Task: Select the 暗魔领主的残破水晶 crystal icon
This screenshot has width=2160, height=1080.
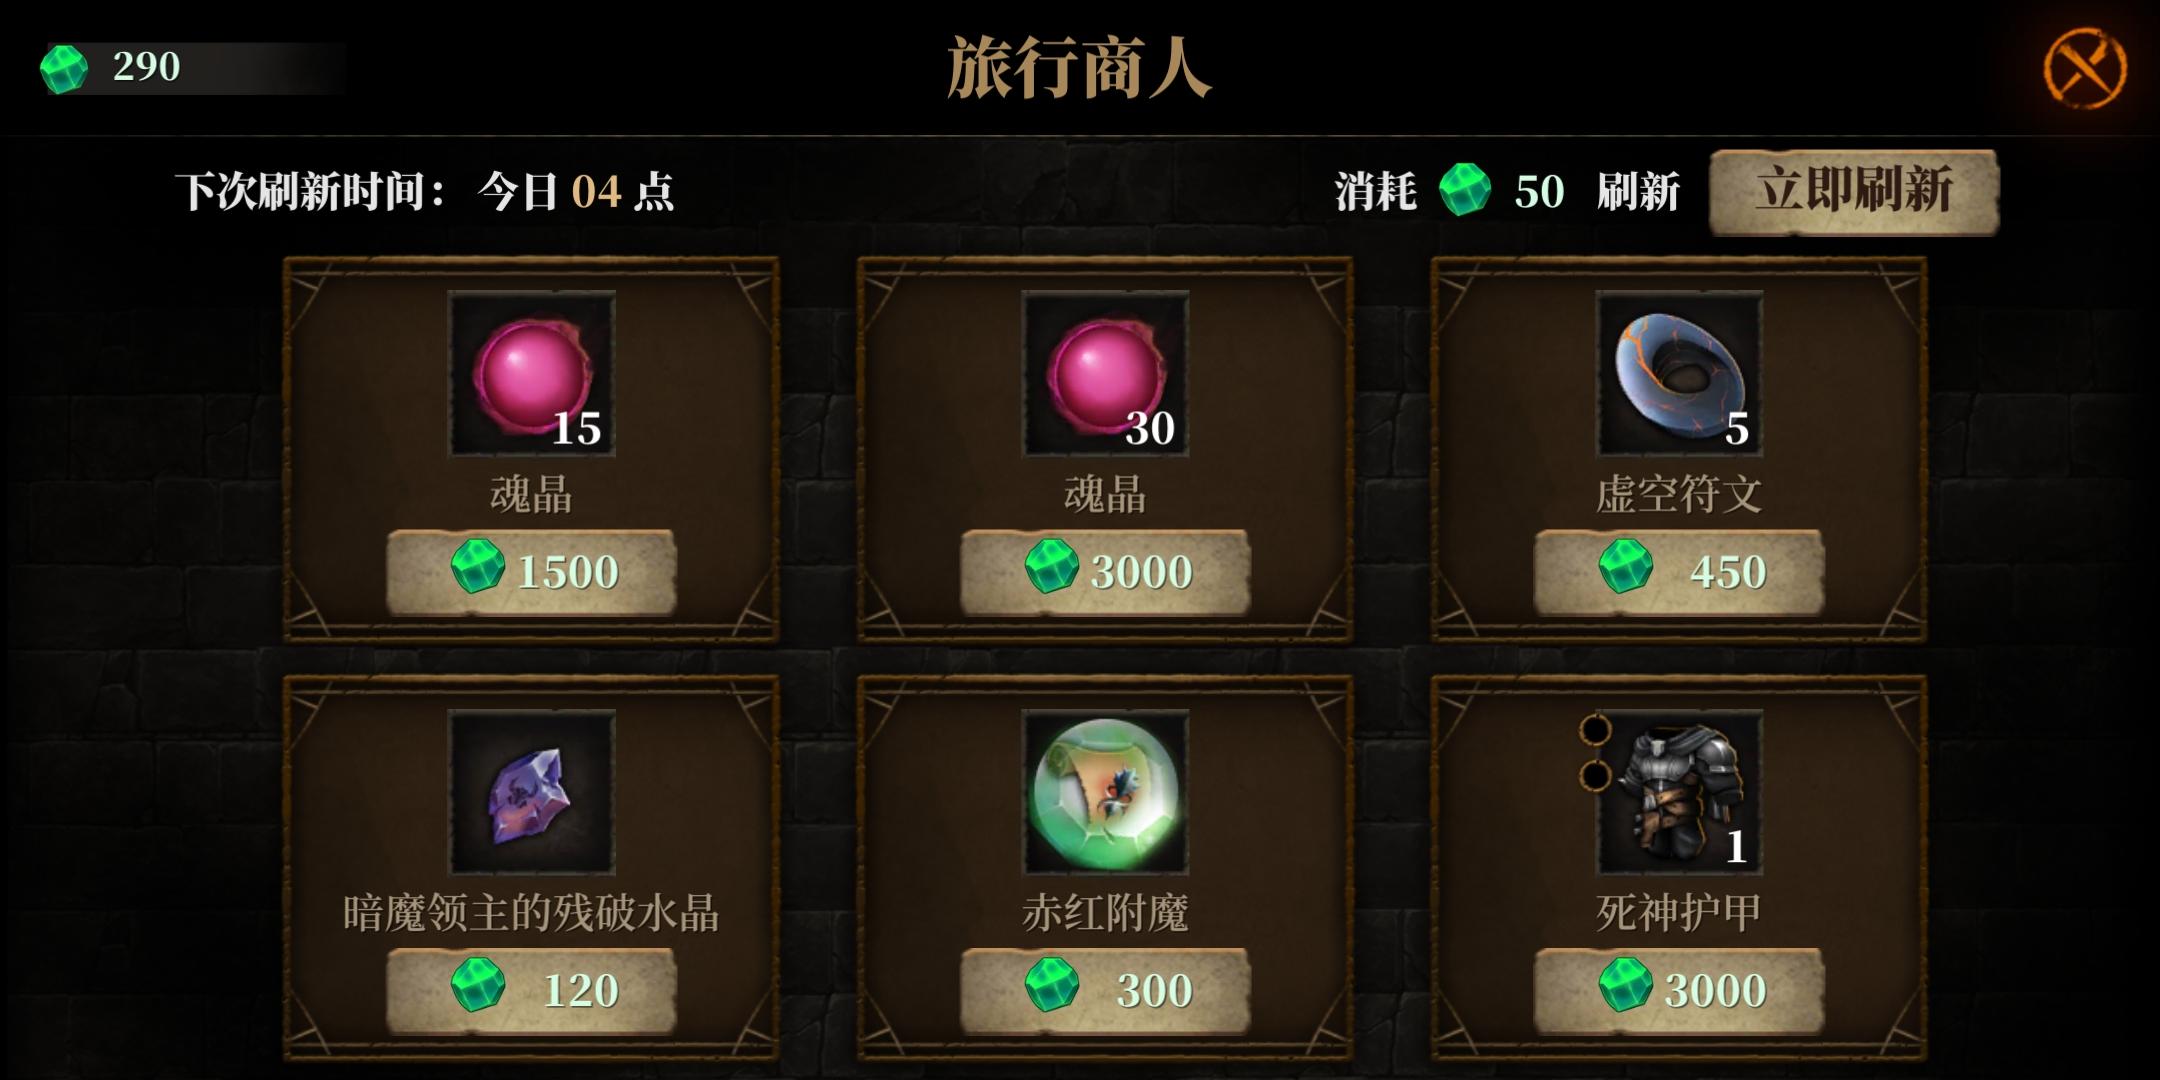Action: coord(532,793)
